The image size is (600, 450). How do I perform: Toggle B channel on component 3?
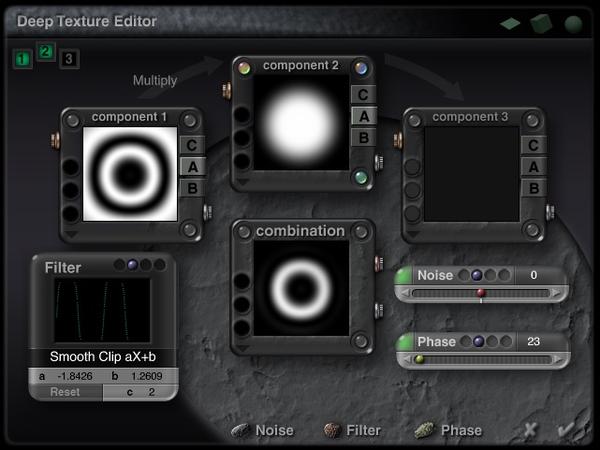(x=533, y=188)
